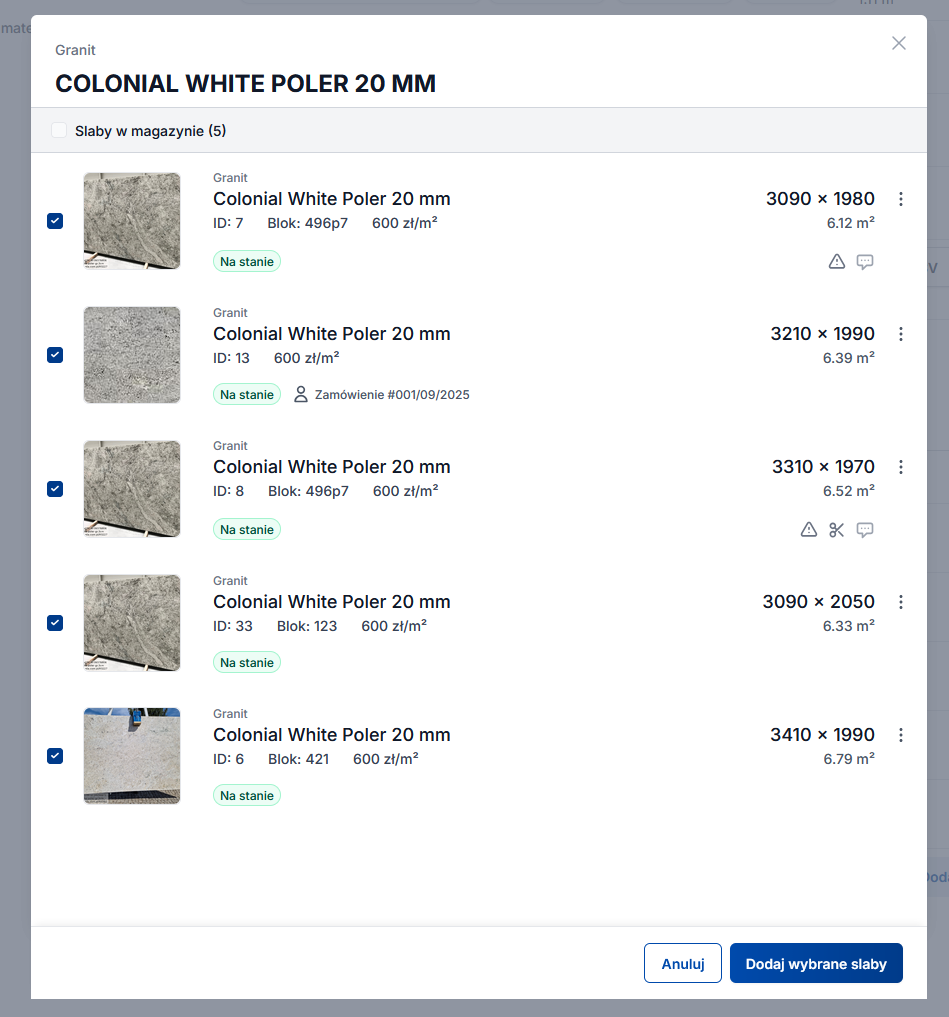This screenshot has width=949, height=1017.
Task: Uncheck the checkbox for slab ID 13
Action: [55, 355]
